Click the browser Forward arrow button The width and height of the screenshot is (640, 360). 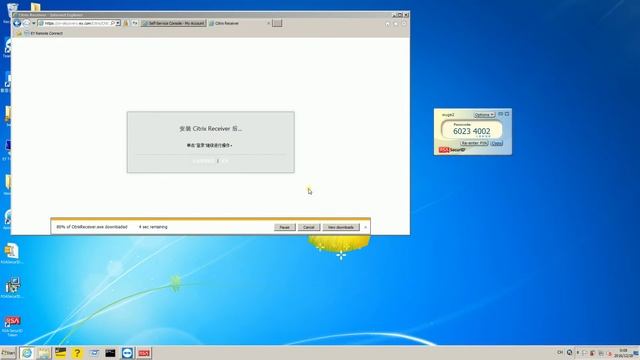coord(26,23)
